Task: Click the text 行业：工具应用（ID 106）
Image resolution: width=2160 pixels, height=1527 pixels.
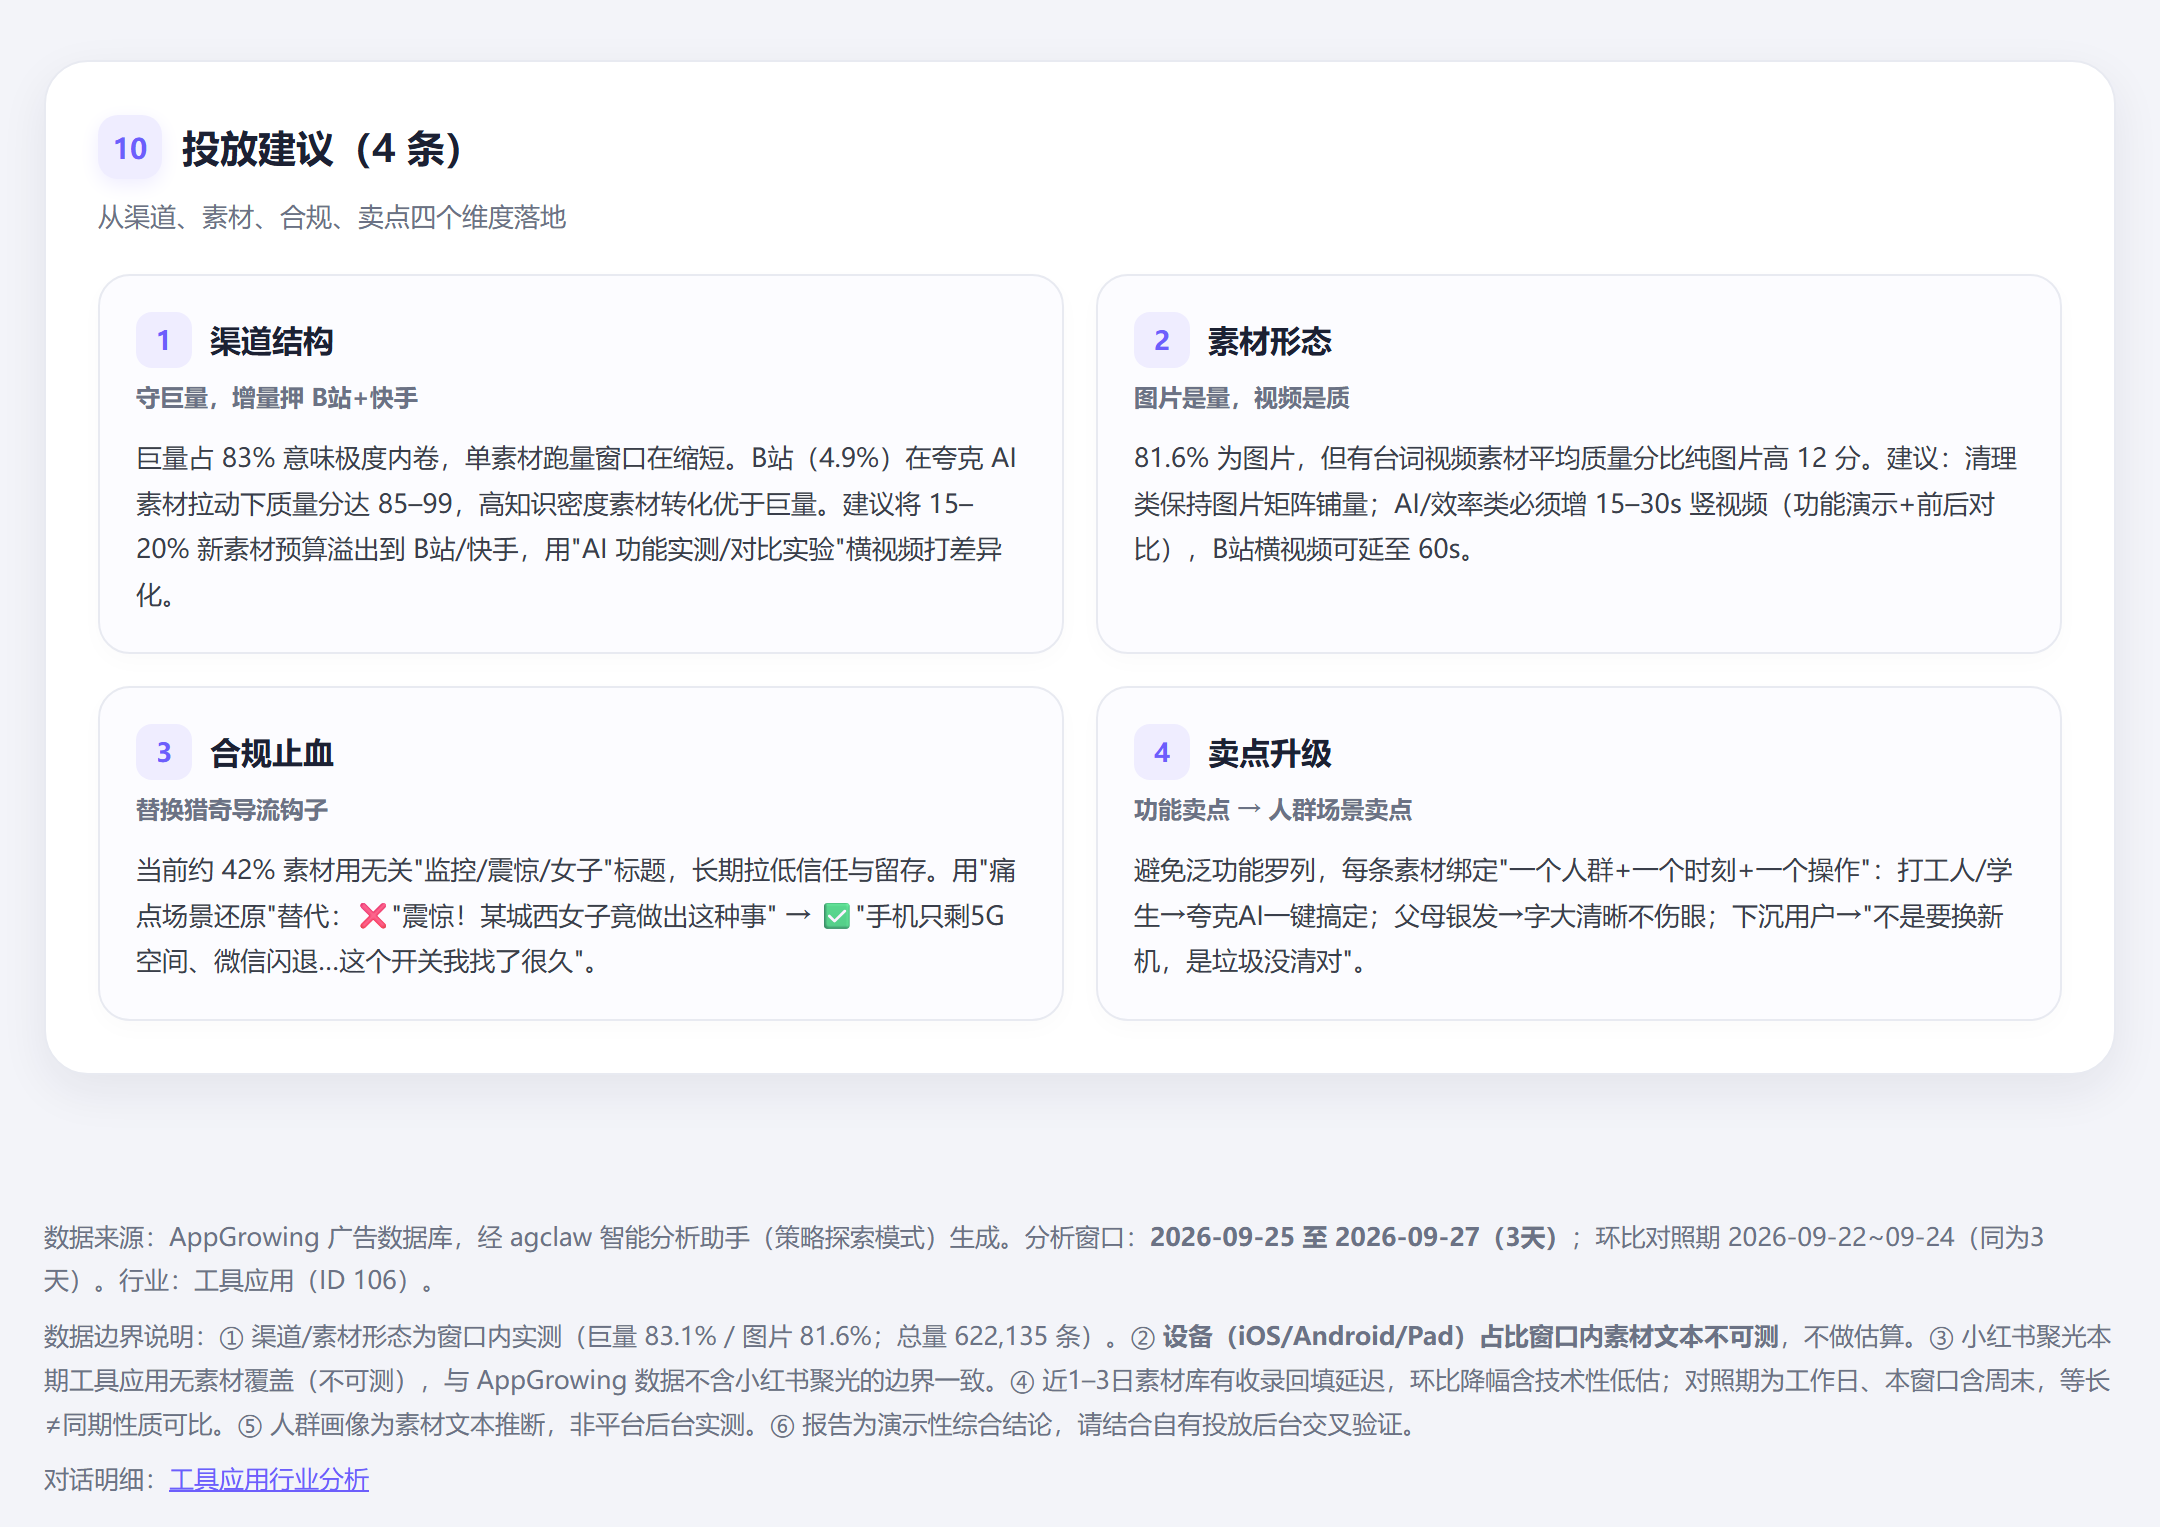Action: coord(265,1280)
